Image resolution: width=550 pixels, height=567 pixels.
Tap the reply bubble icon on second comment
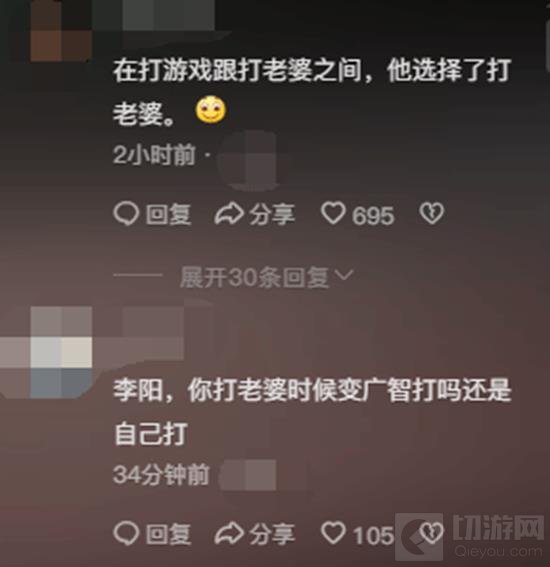tap(126, 533)
